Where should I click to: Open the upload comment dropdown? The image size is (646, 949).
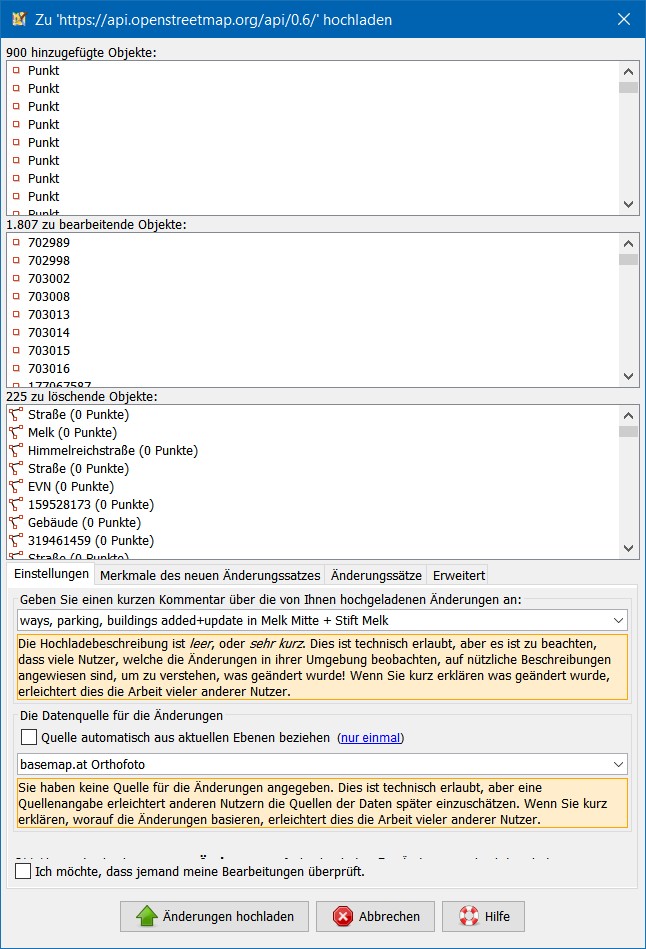(617, 621)
